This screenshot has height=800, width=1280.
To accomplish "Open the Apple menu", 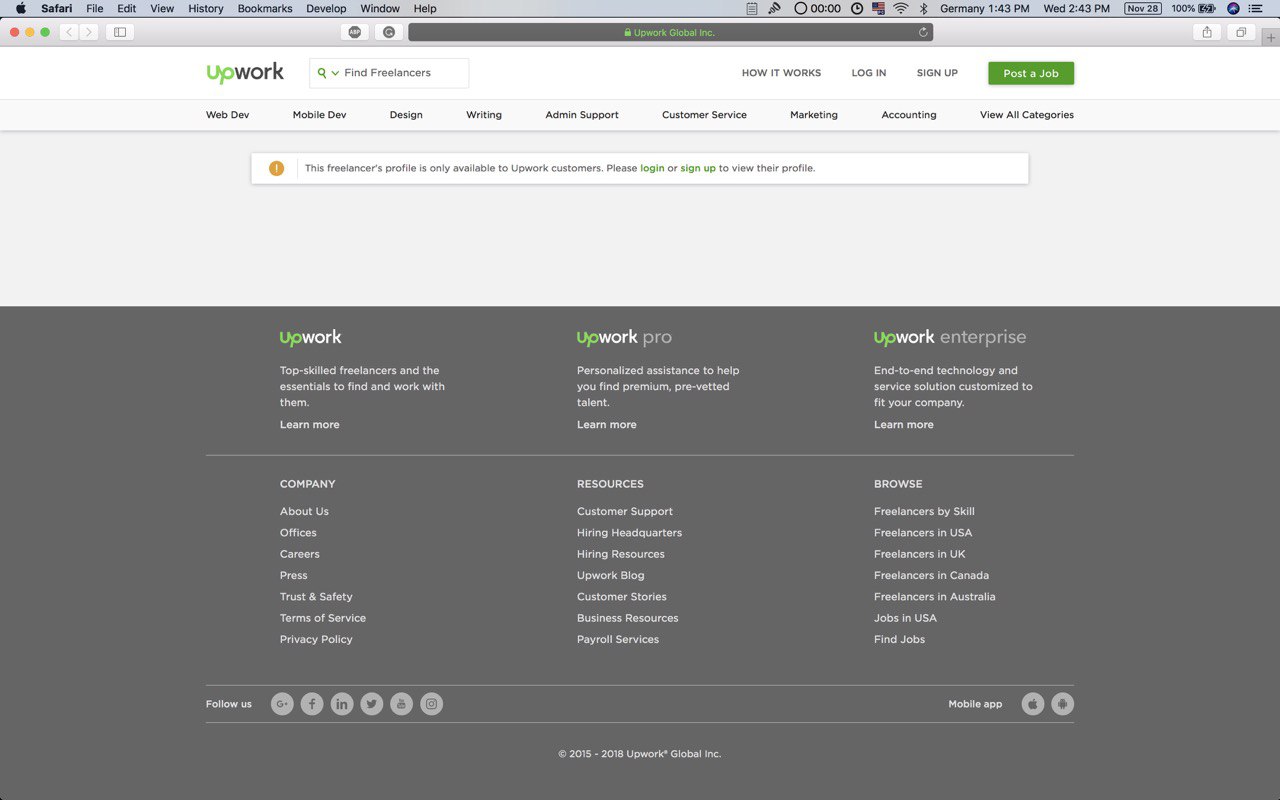I will click(x=21, y=8).
